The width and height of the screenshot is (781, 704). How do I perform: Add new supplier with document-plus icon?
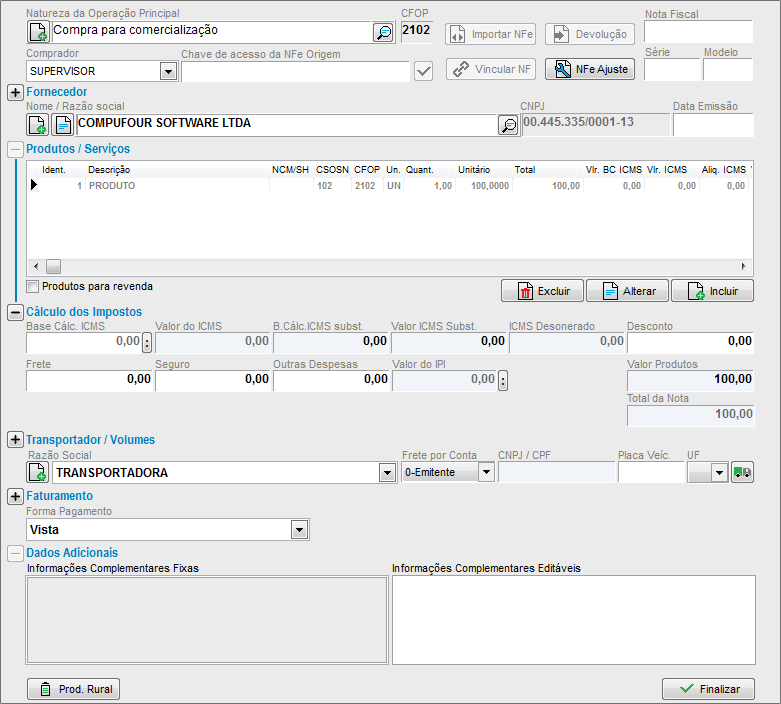click(x=37, y=125)
